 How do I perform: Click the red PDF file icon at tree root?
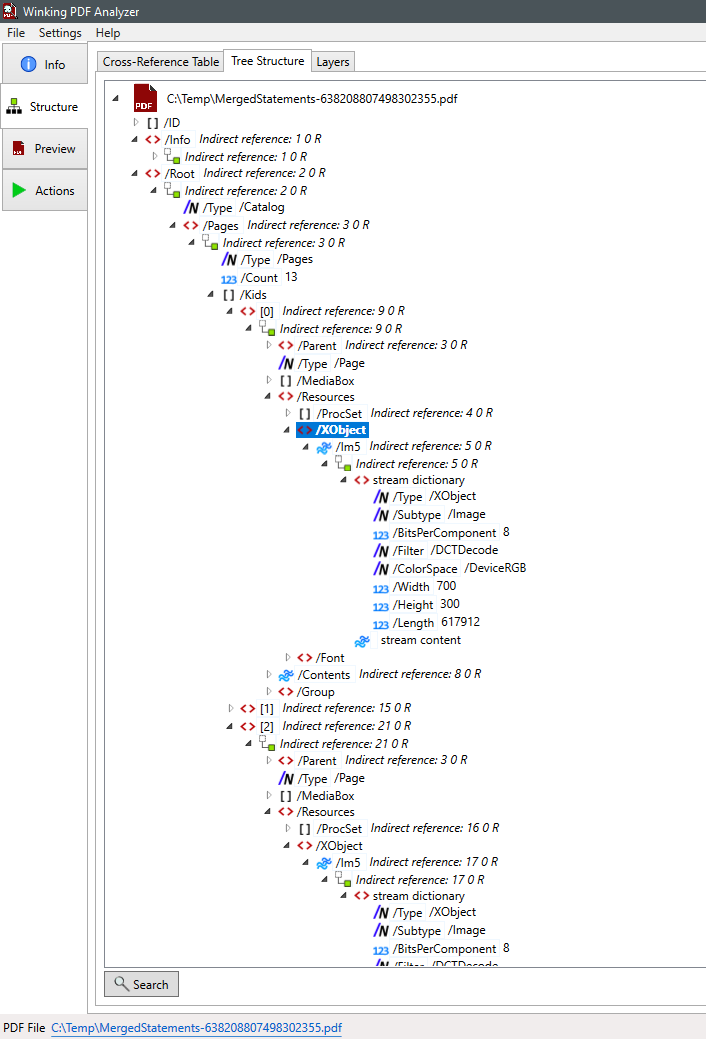click(145, 99)
